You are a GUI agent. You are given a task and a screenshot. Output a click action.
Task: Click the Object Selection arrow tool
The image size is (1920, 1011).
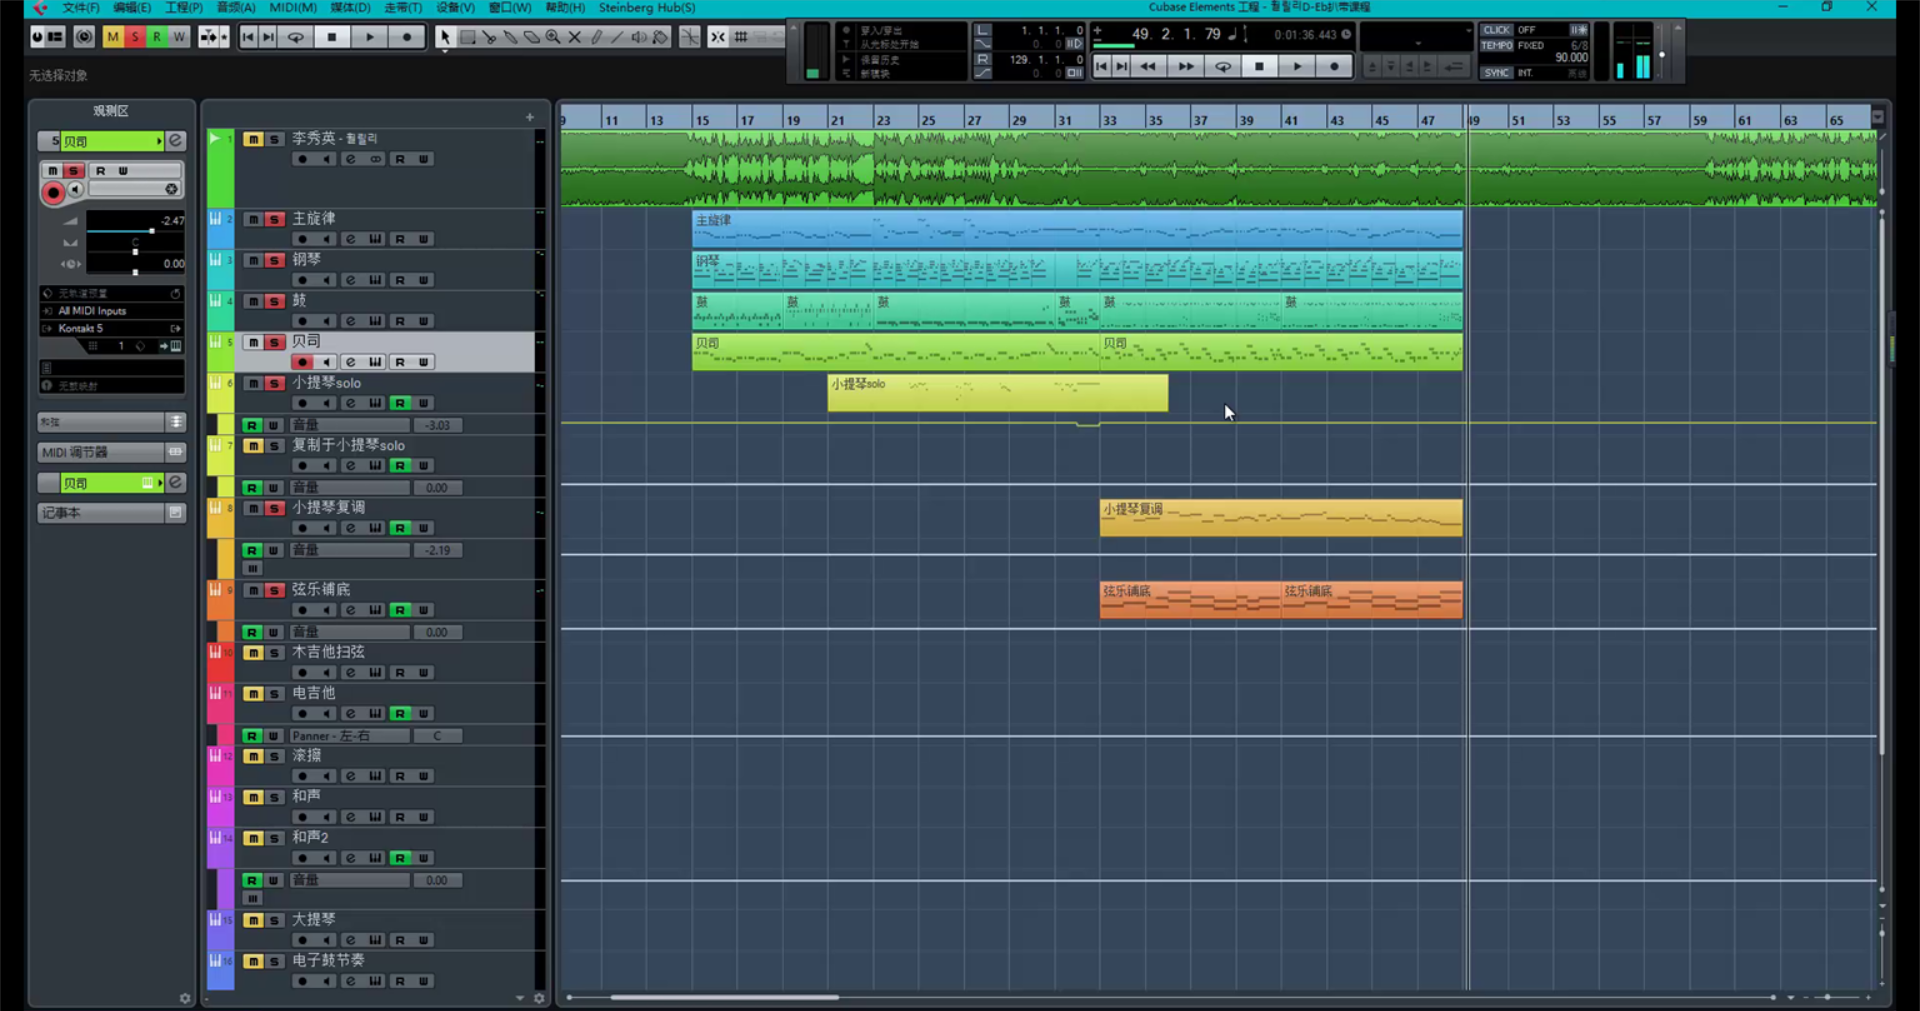coord(445,37)
